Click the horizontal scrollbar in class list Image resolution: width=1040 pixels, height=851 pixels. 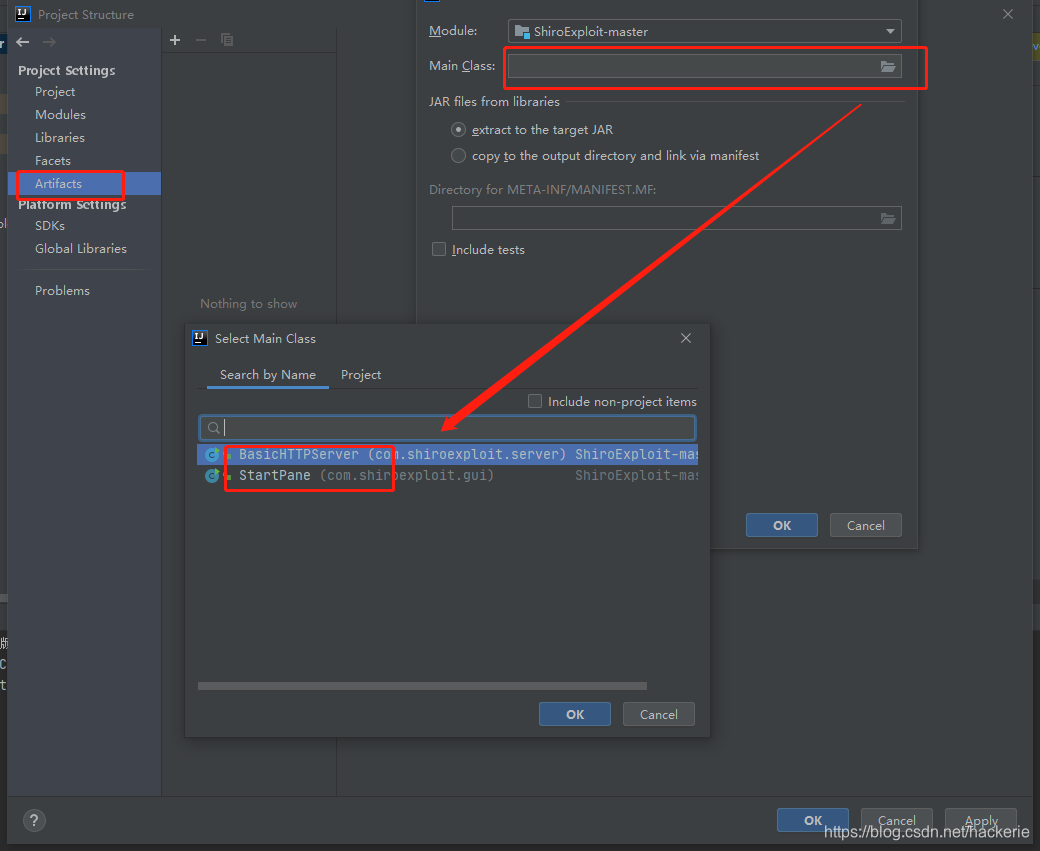coord(422,686)
